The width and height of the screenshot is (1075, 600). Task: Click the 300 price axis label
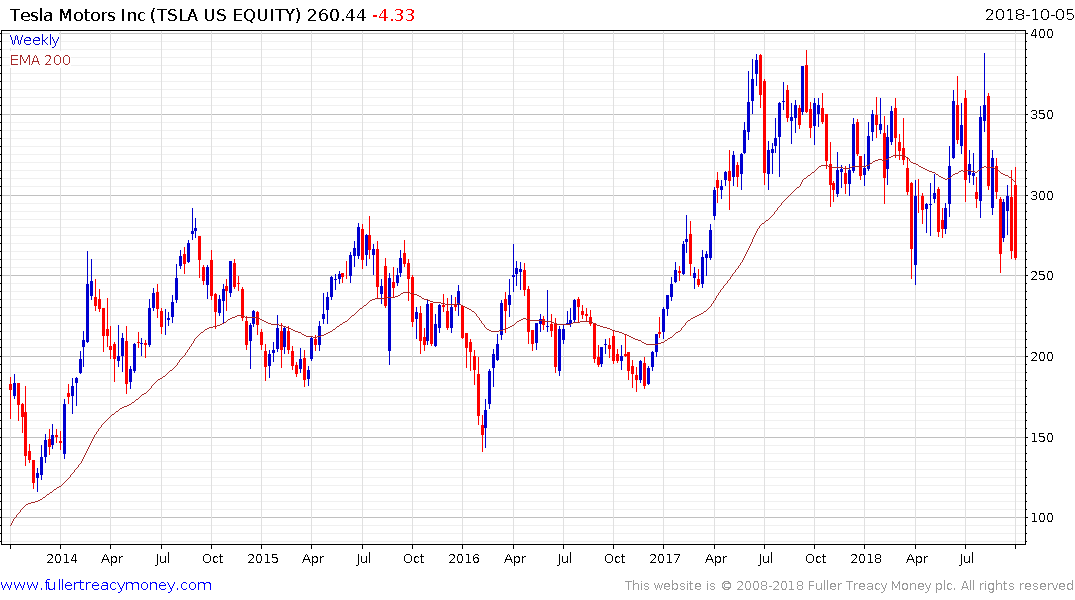click(1042, 195)
